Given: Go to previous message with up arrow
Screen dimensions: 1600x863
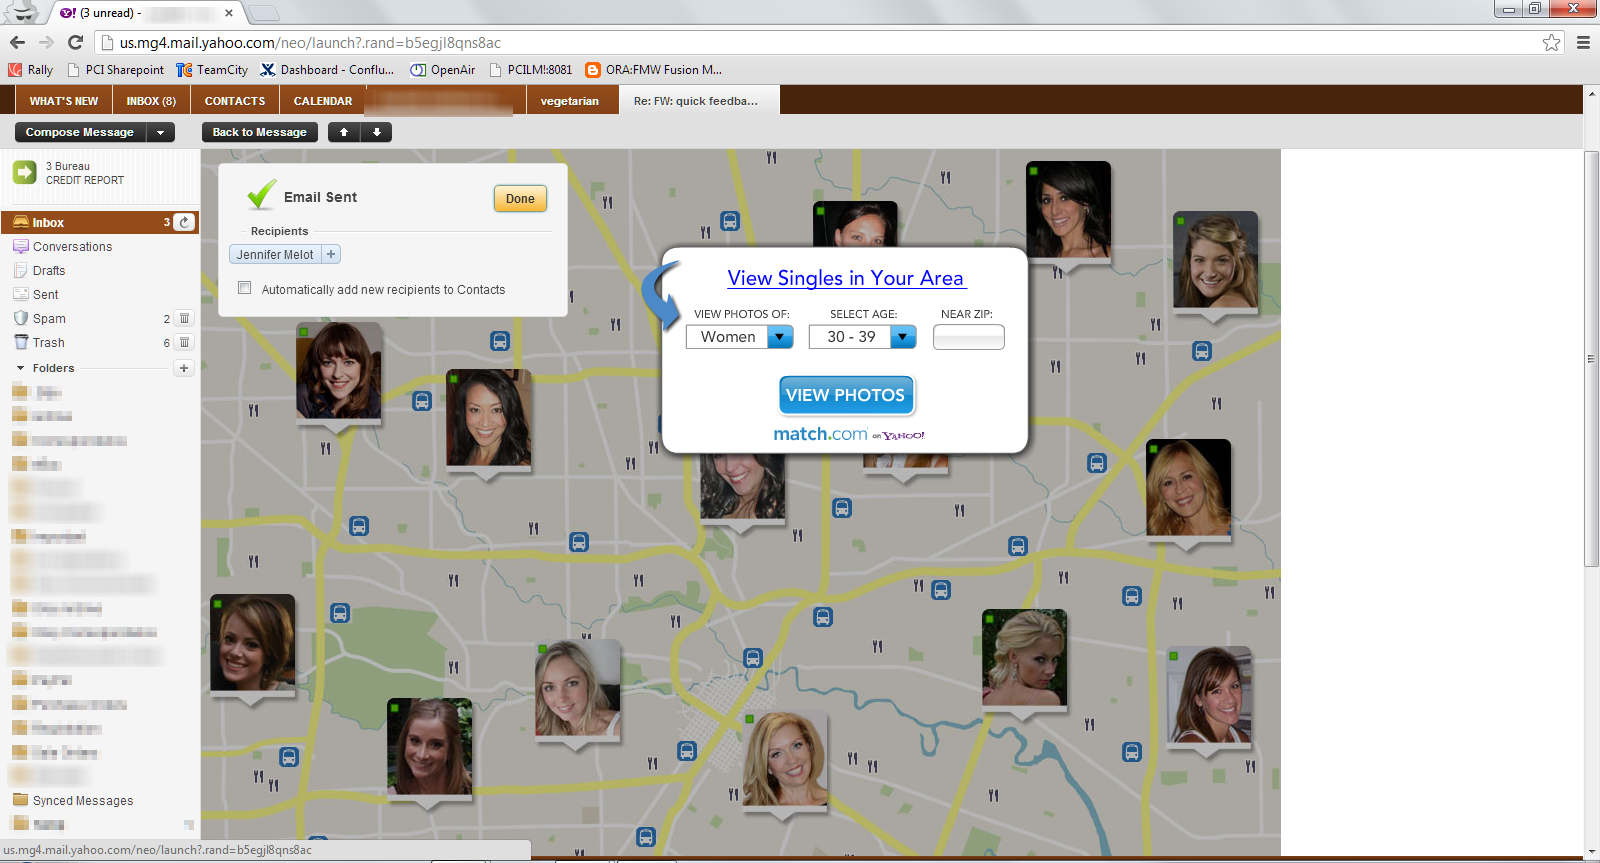Looking at the screenshot, I should (344, 132).
